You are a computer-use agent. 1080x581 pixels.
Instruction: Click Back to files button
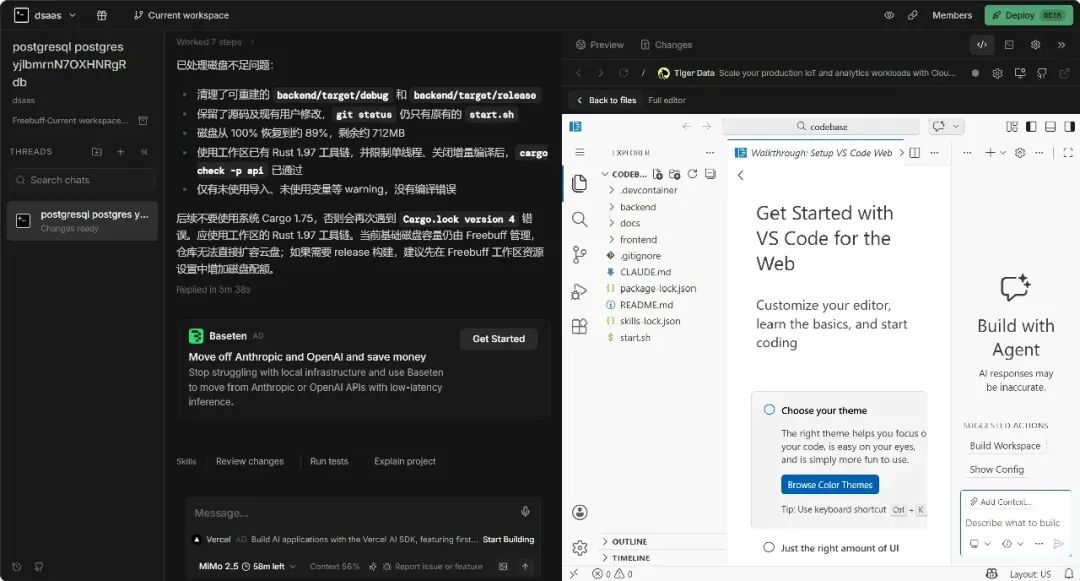click(606, 101)
